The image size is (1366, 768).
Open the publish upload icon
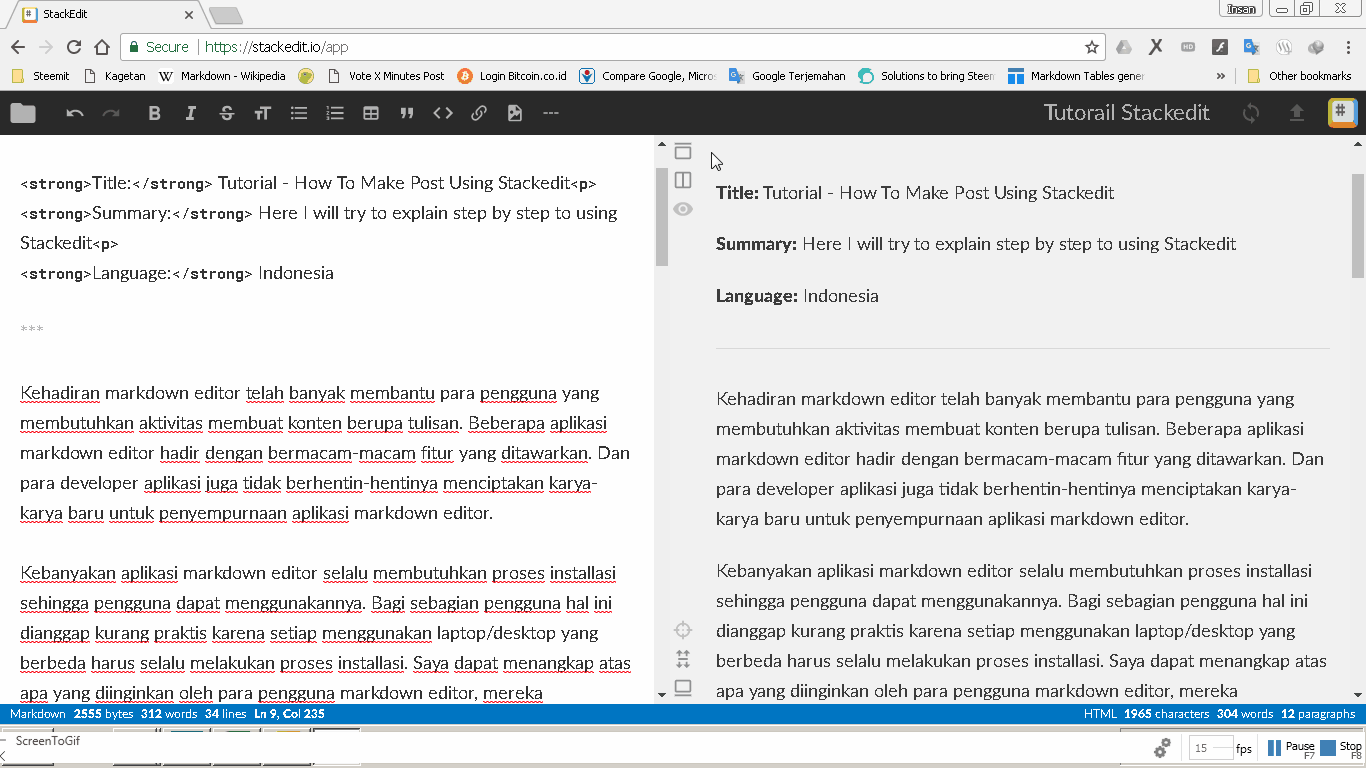click(1297, 113)
